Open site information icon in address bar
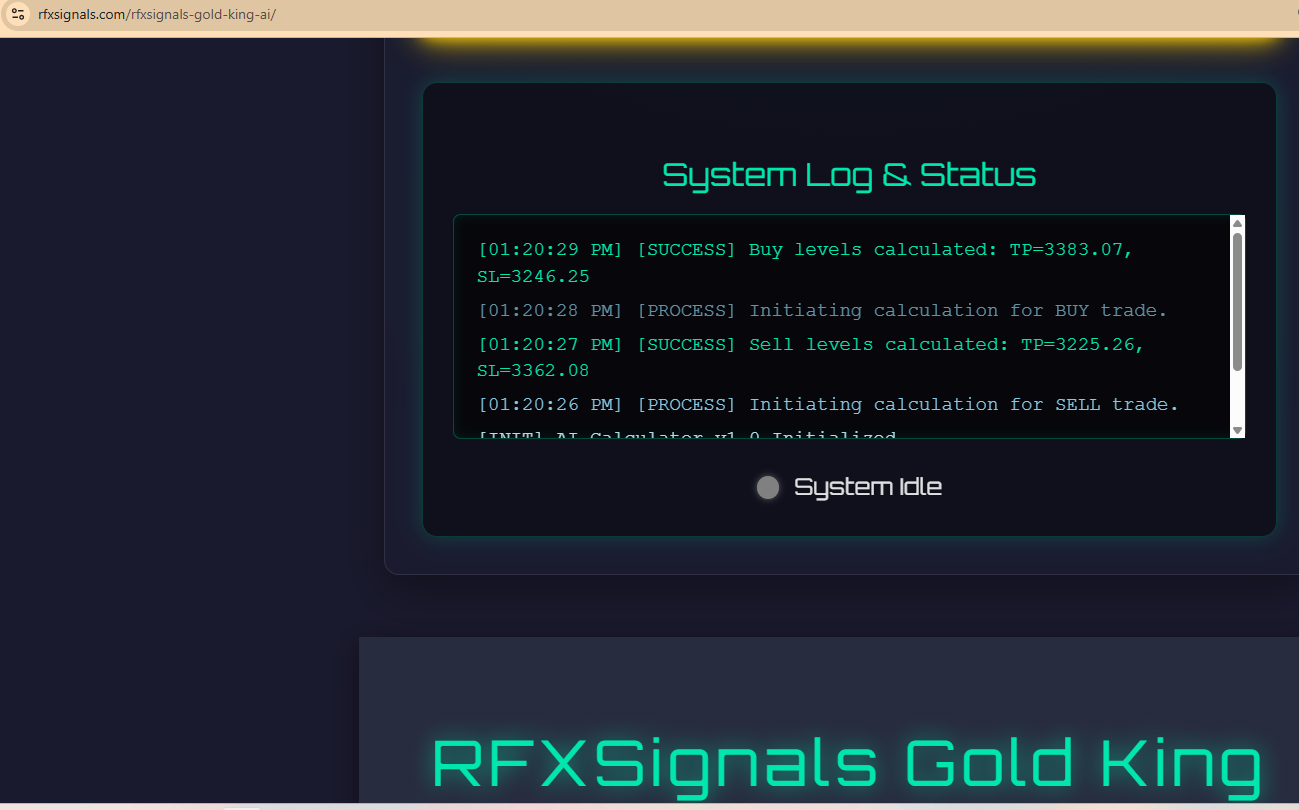The height and width of the screenshot is (810, 1299). point(17,14)
